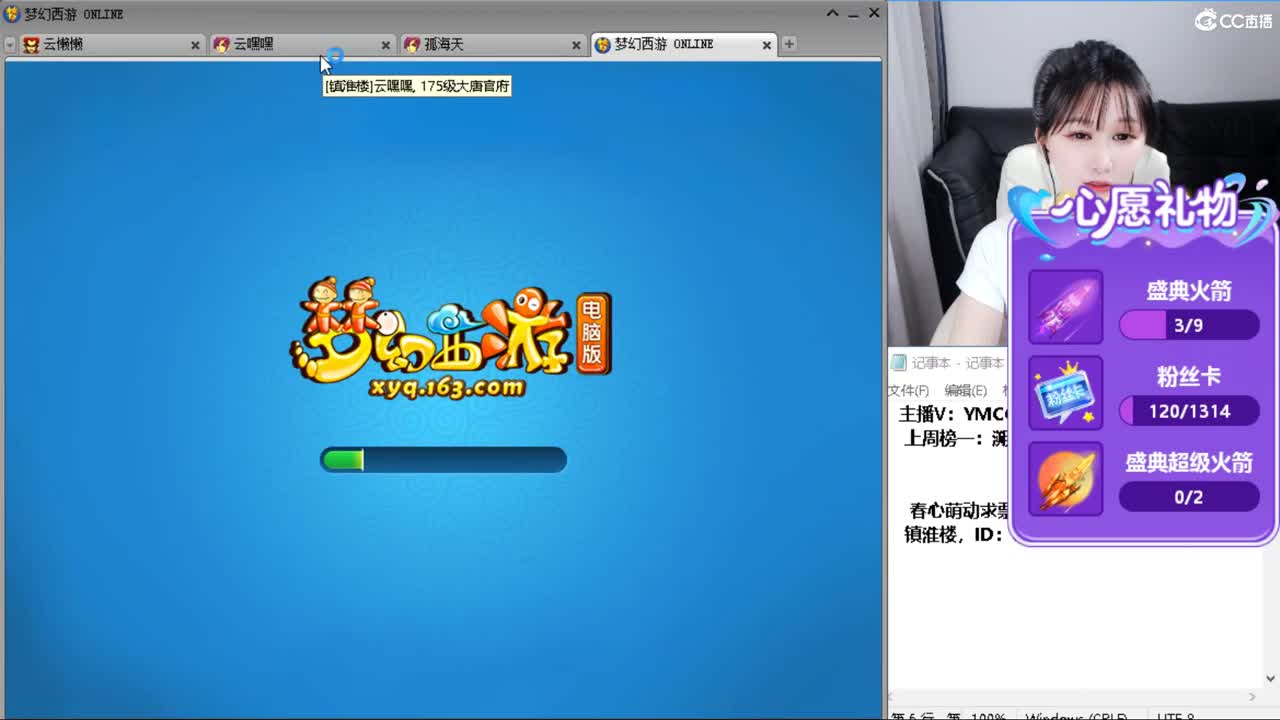Minimize the 梦幻西游 window
This screenshot has width=1280, height=720.
853,13
